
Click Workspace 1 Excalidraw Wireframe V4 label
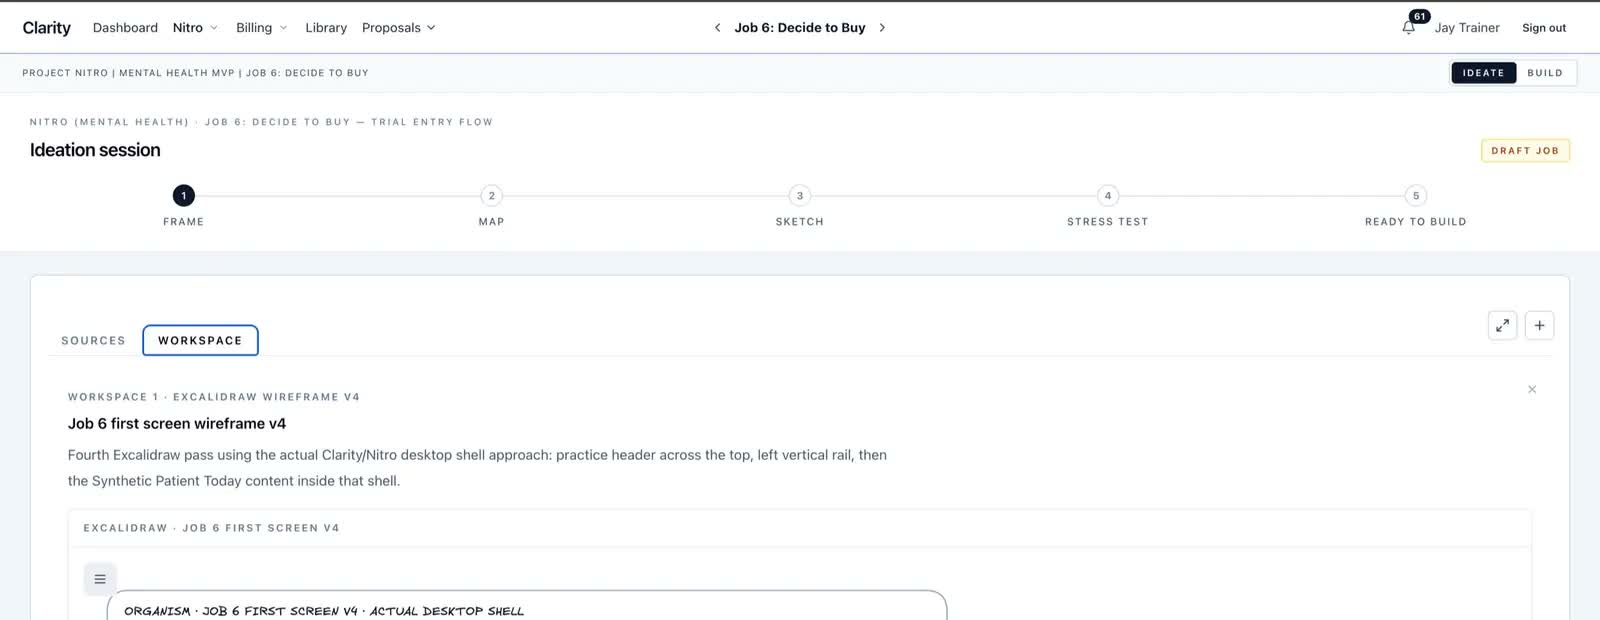tap(214, 397)
